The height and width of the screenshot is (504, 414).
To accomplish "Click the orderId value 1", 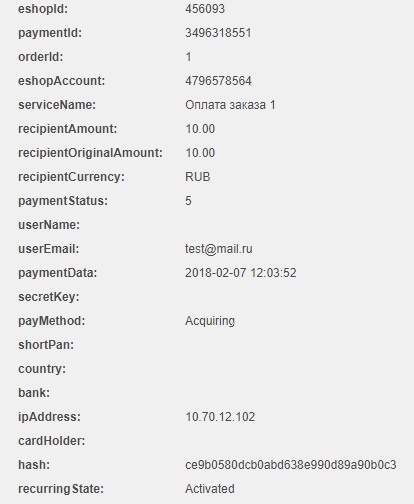I will click(x=189, y=57).
